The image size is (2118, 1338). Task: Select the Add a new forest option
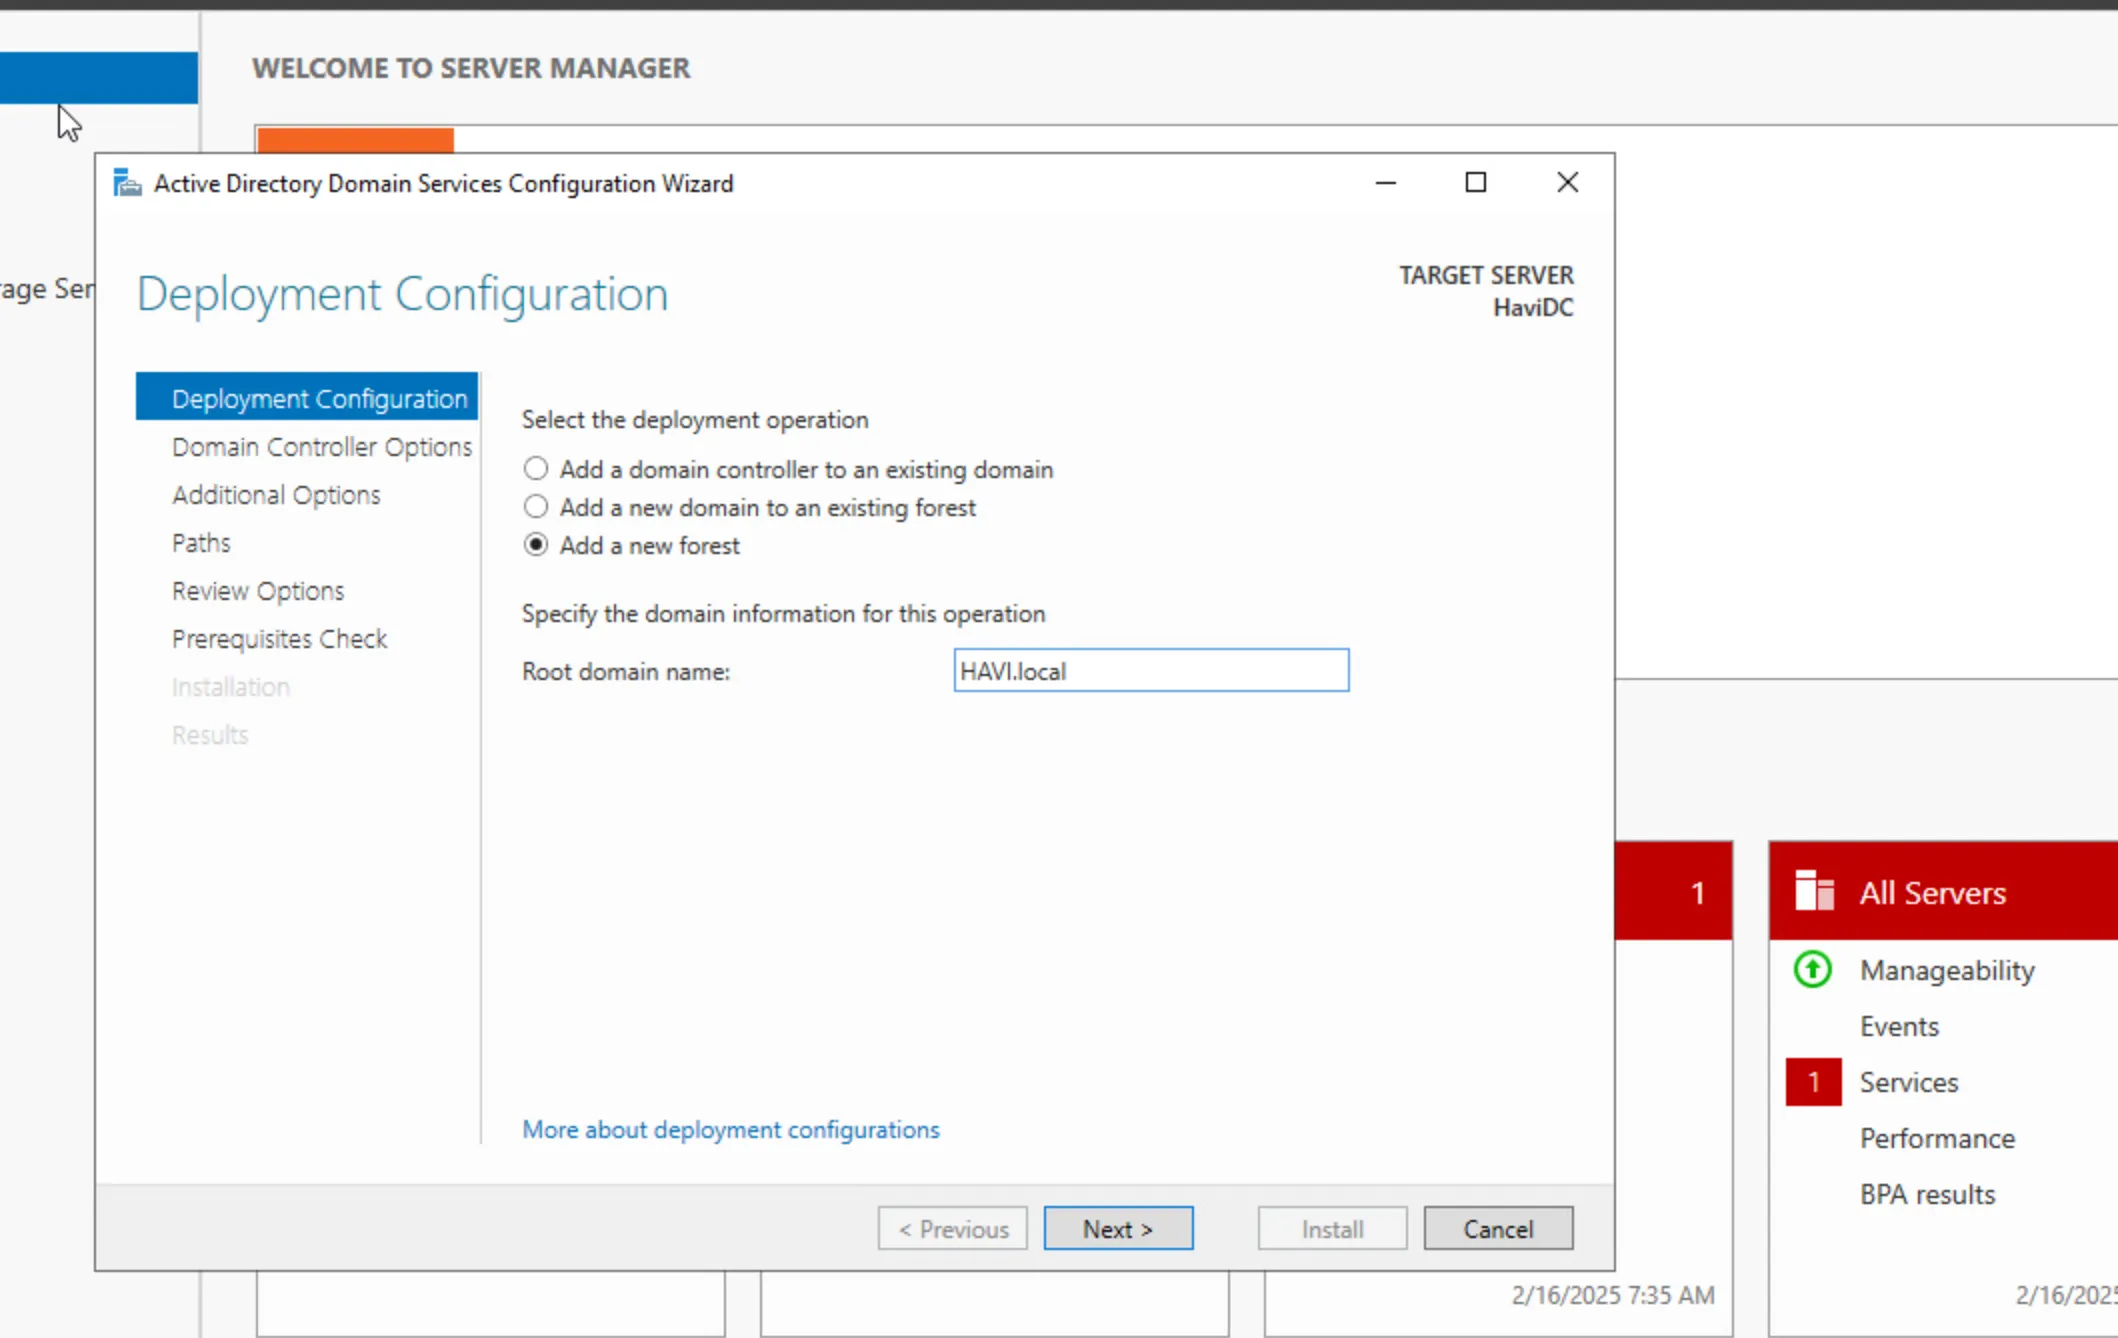(x=536, y=545)
